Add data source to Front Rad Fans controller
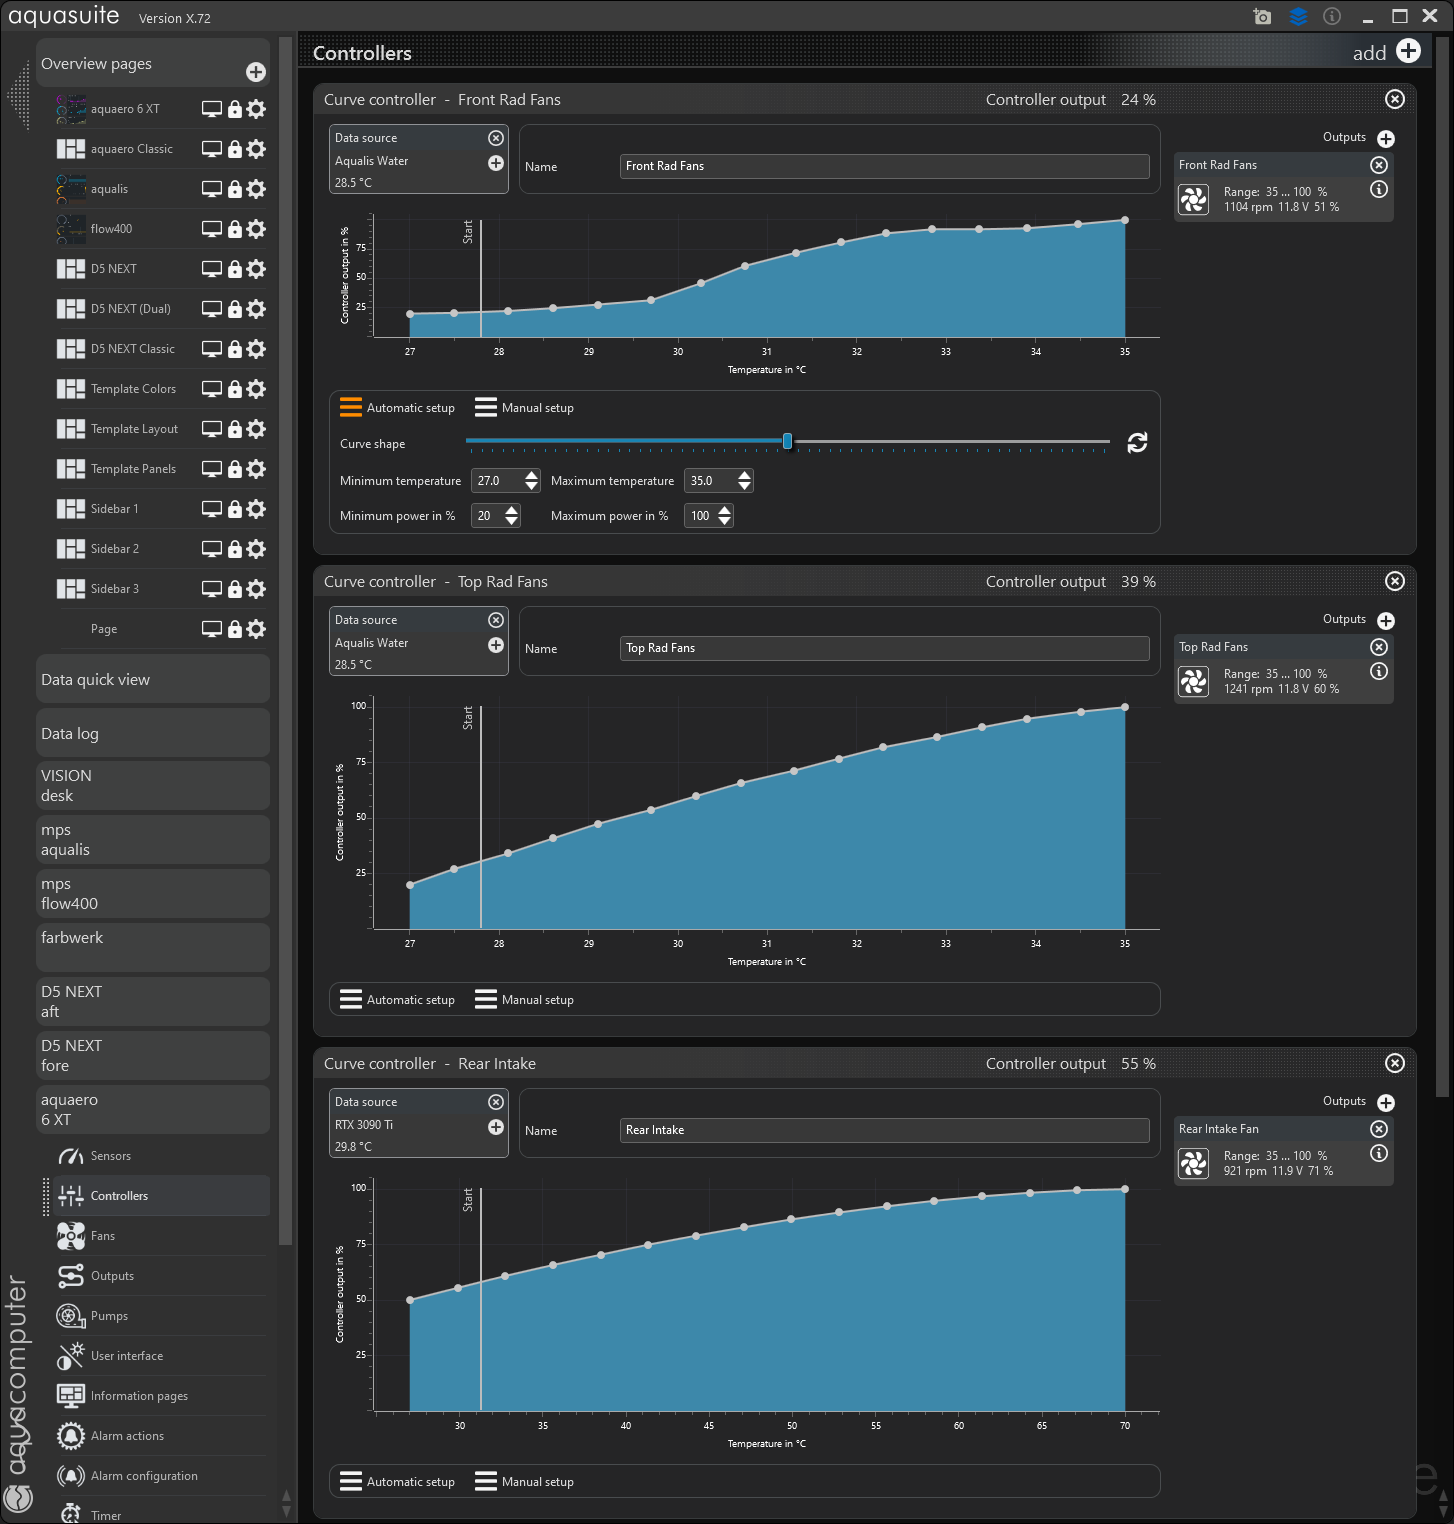1454x1524 pixels. (x=496, y=163)
